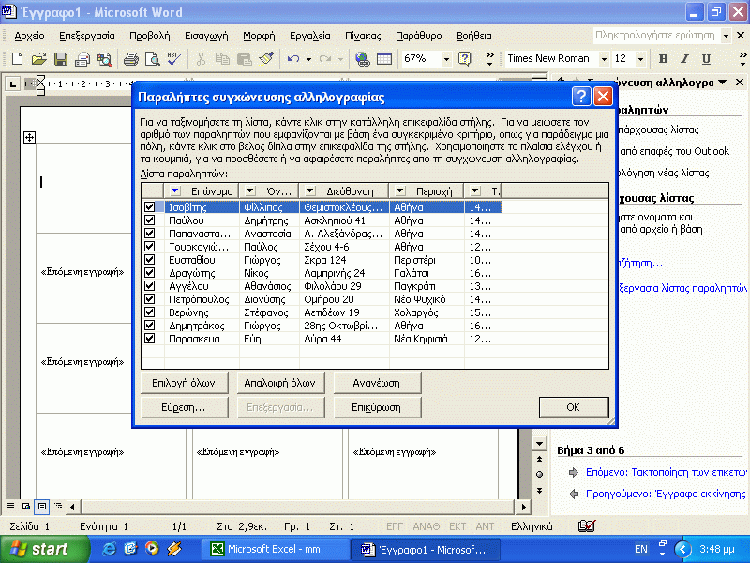Open the Διεύθυνση column filter arrow
The height and width of the screenshot is (563, 750).
(310, 191)
